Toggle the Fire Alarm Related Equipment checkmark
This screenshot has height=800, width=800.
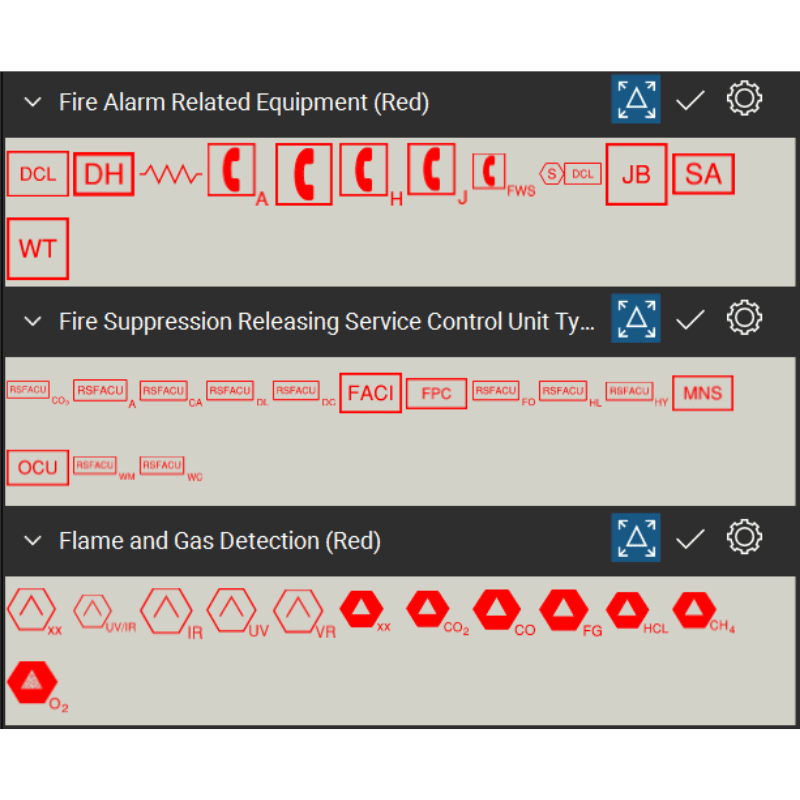pos(690,100)
